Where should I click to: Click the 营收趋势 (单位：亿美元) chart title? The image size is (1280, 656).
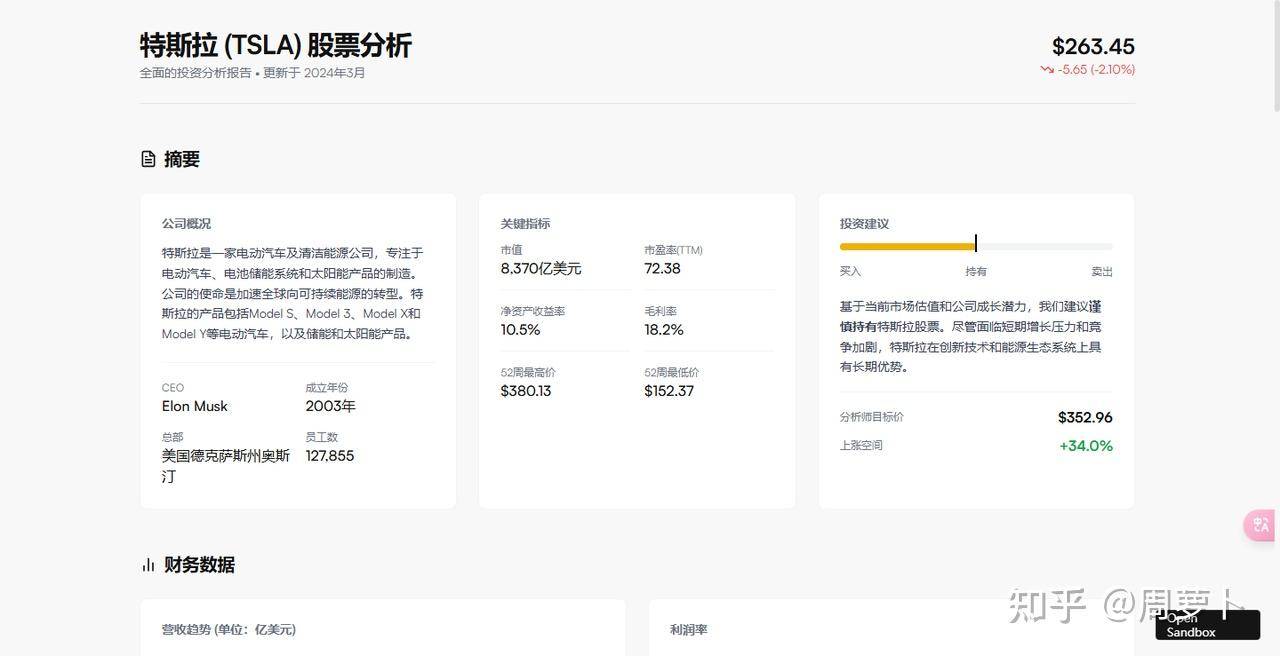[x=229, y=630]
